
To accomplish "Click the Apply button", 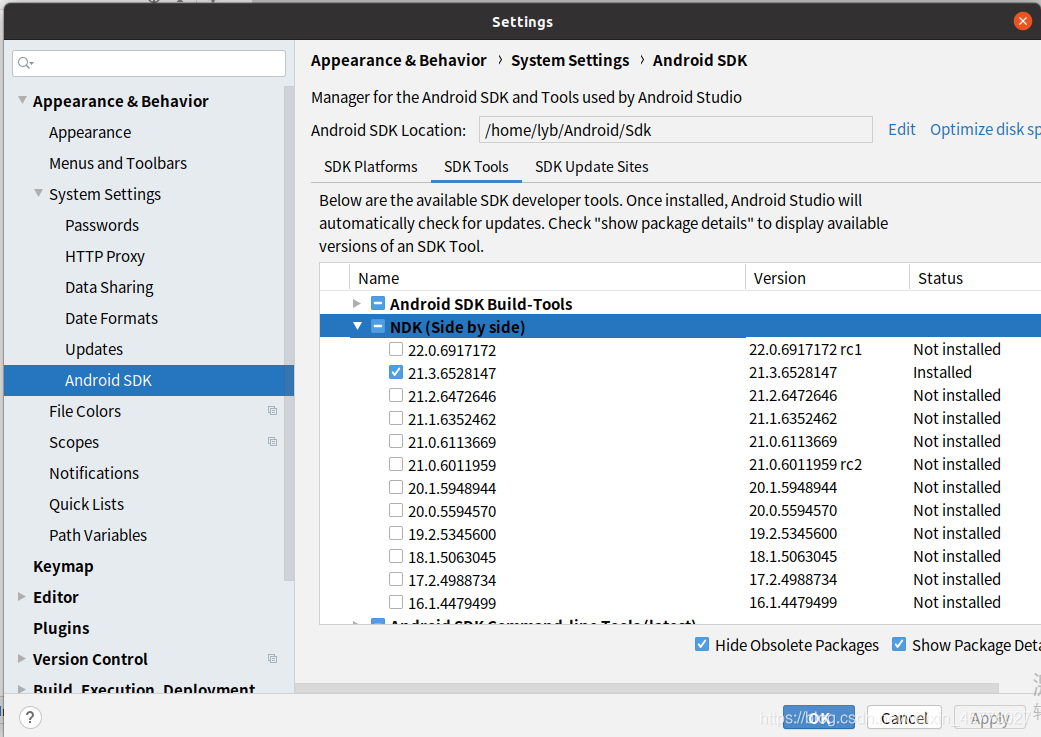I will coord(990,718).
